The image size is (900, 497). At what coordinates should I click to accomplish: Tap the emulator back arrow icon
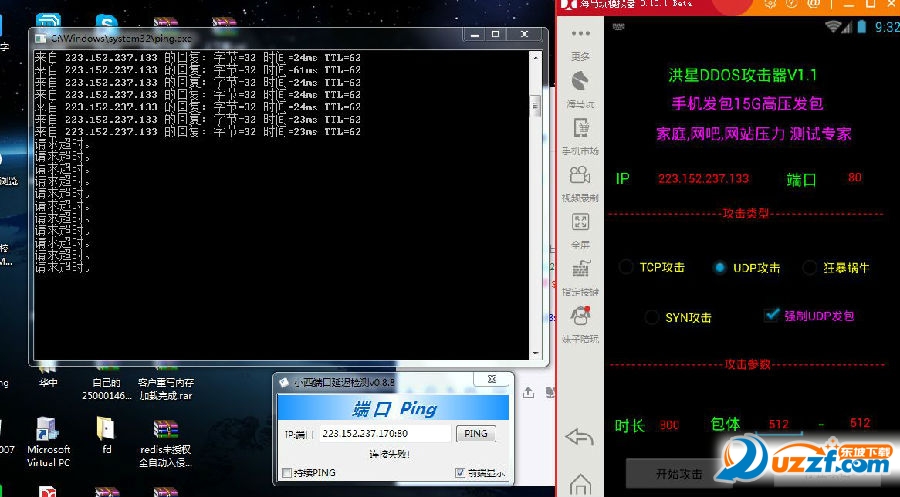point(580,437)
